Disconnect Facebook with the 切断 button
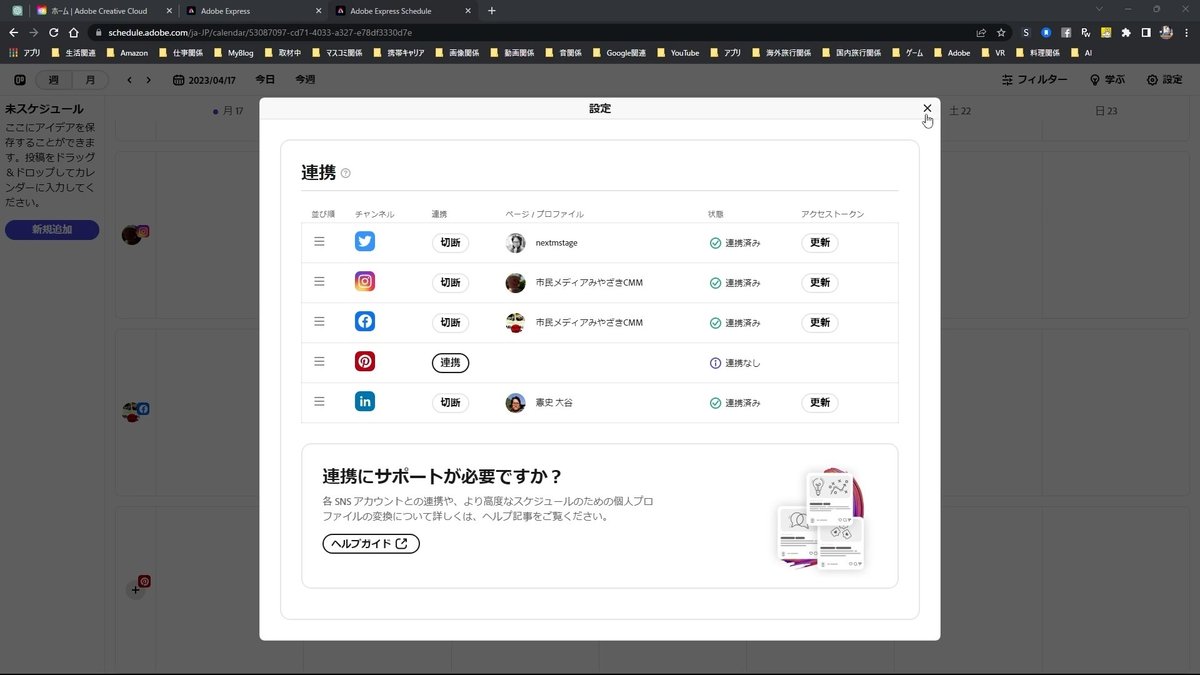Screen dimensions: 1200x675 (x=450, y=322)
